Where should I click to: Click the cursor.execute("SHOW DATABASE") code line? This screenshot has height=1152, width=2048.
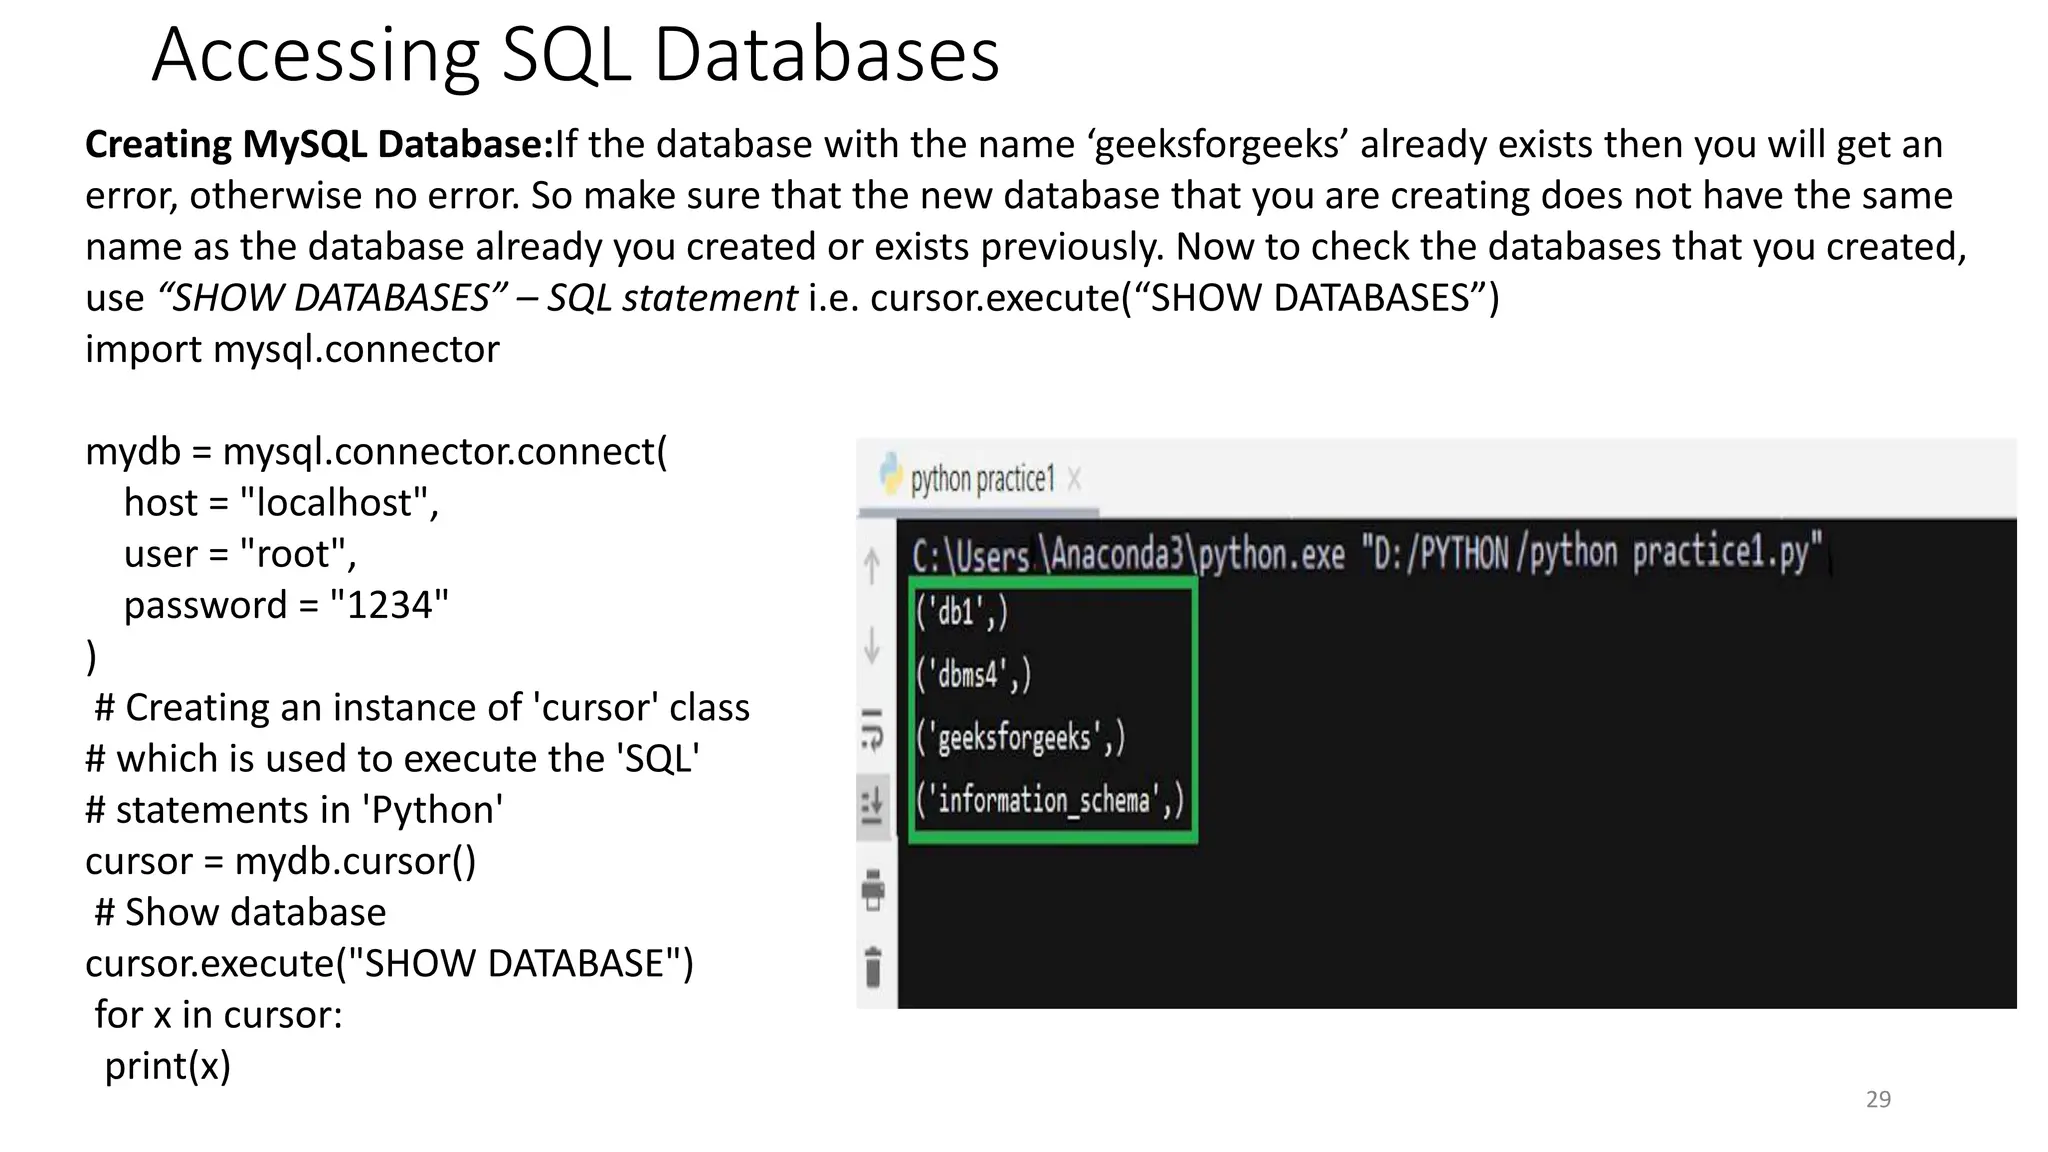[389, 963]
